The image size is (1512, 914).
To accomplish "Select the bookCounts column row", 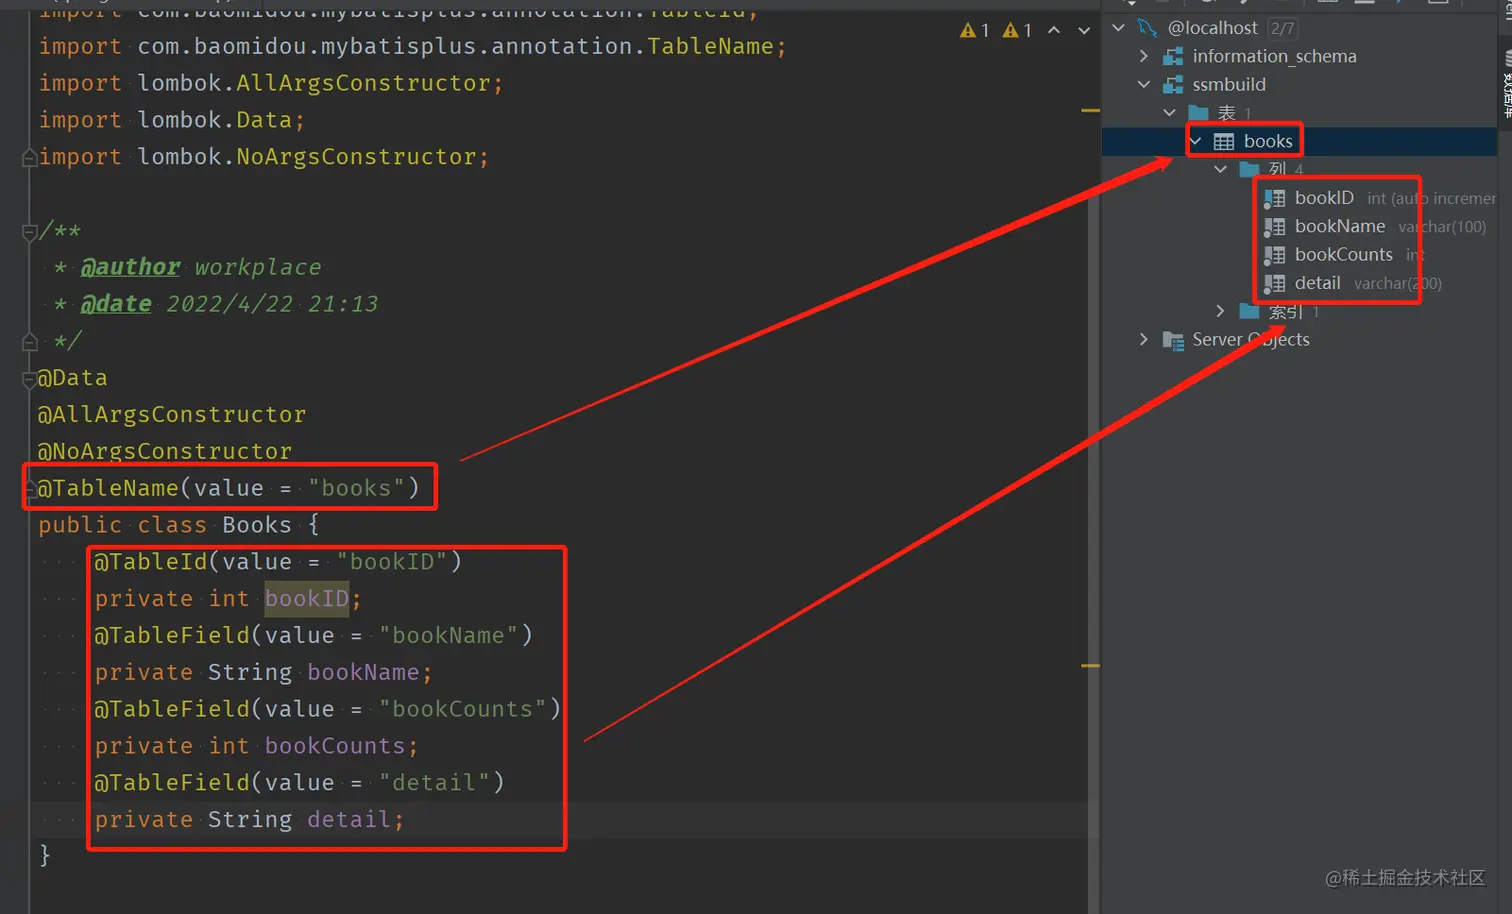I will [x=1300, y=255].
